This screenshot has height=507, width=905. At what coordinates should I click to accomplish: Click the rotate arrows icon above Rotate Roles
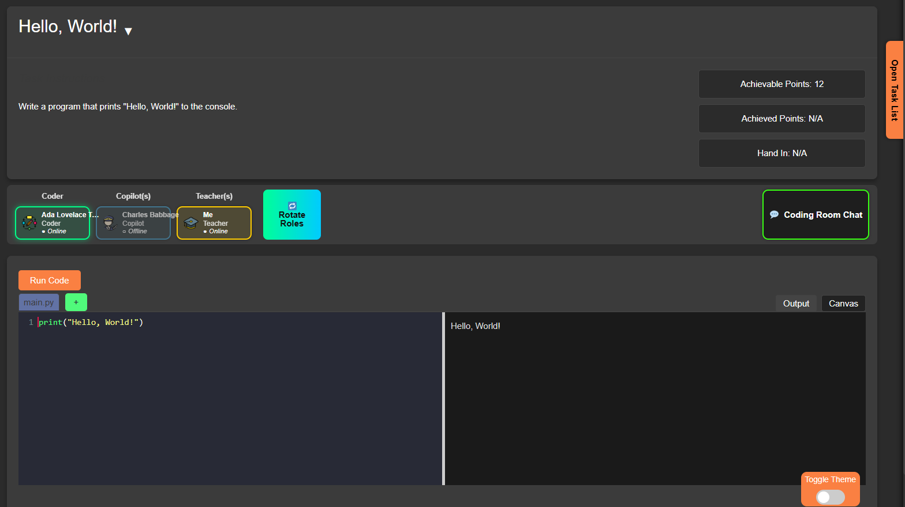coord(292,205)
